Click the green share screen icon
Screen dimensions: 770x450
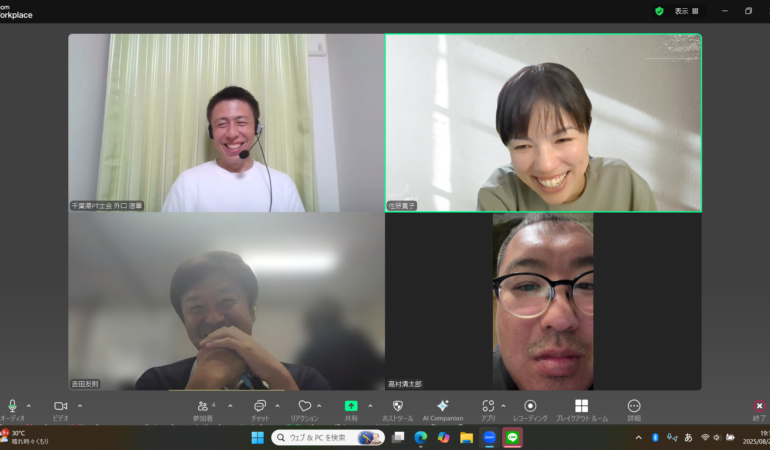[351, 406]
